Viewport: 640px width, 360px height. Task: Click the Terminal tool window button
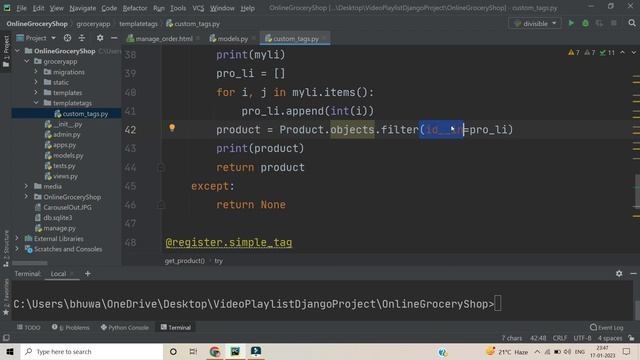point(176,327)
